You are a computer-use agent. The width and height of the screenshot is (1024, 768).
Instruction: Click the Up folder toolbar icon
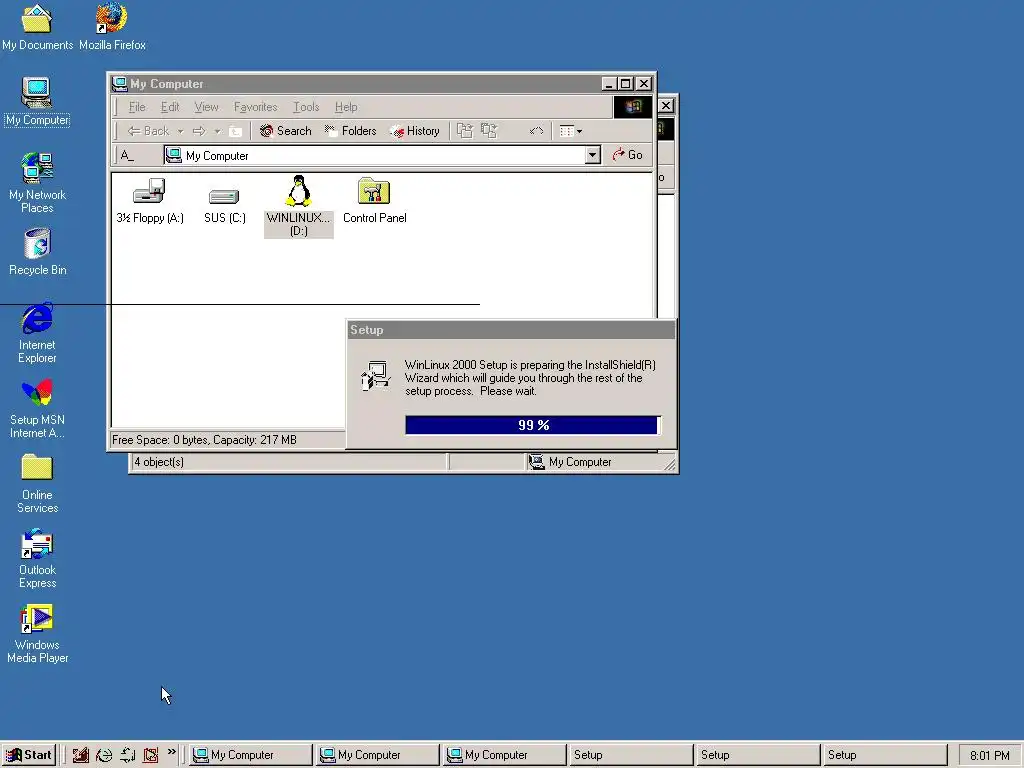point(236,131)
